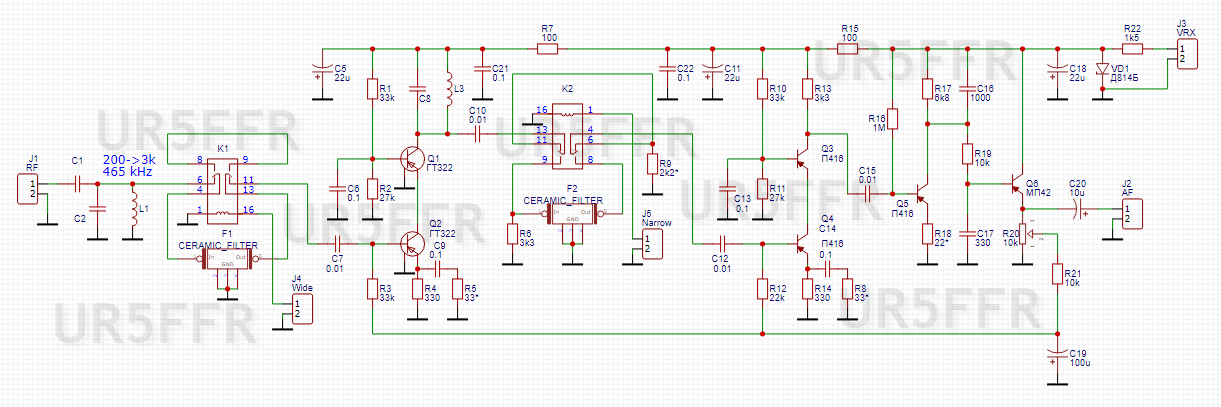Select transistor Q1 ГТ322 symbol

(408, 160)
